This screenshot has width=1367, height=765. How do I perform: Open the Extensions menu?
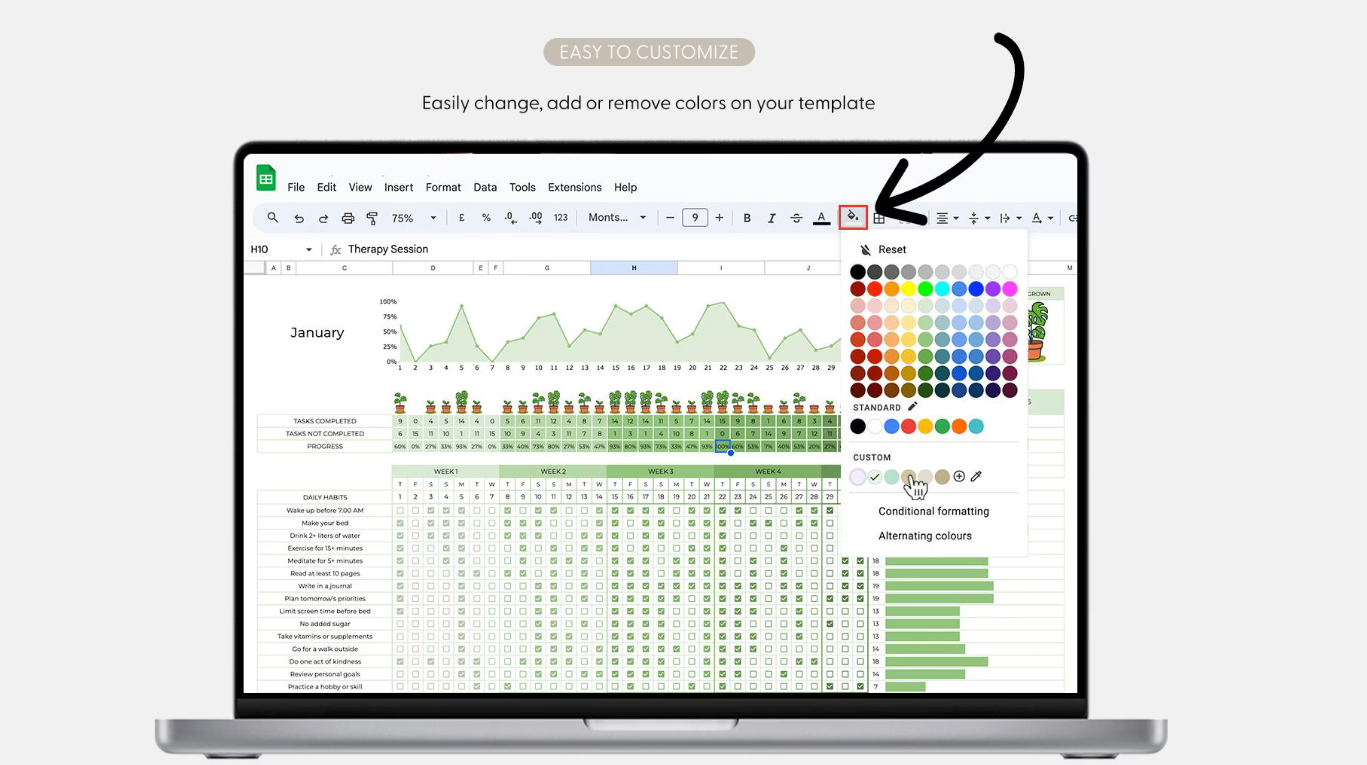574,187
